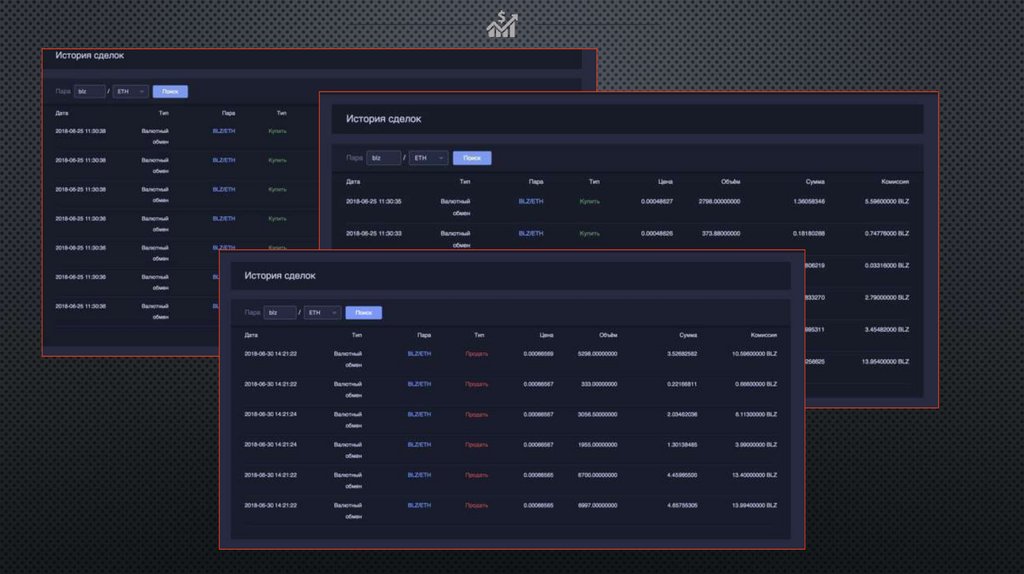The width and height of the screenshot is (1024, 574).
Task: Open ETH dropdown in the front sell-history panel
Action: (322, 313)
